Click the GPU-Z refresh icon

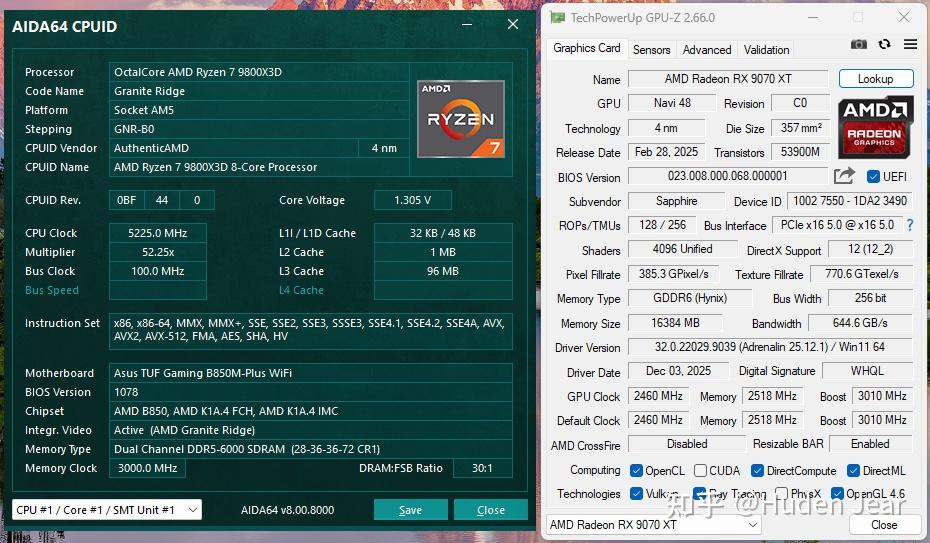coord(884,44)
